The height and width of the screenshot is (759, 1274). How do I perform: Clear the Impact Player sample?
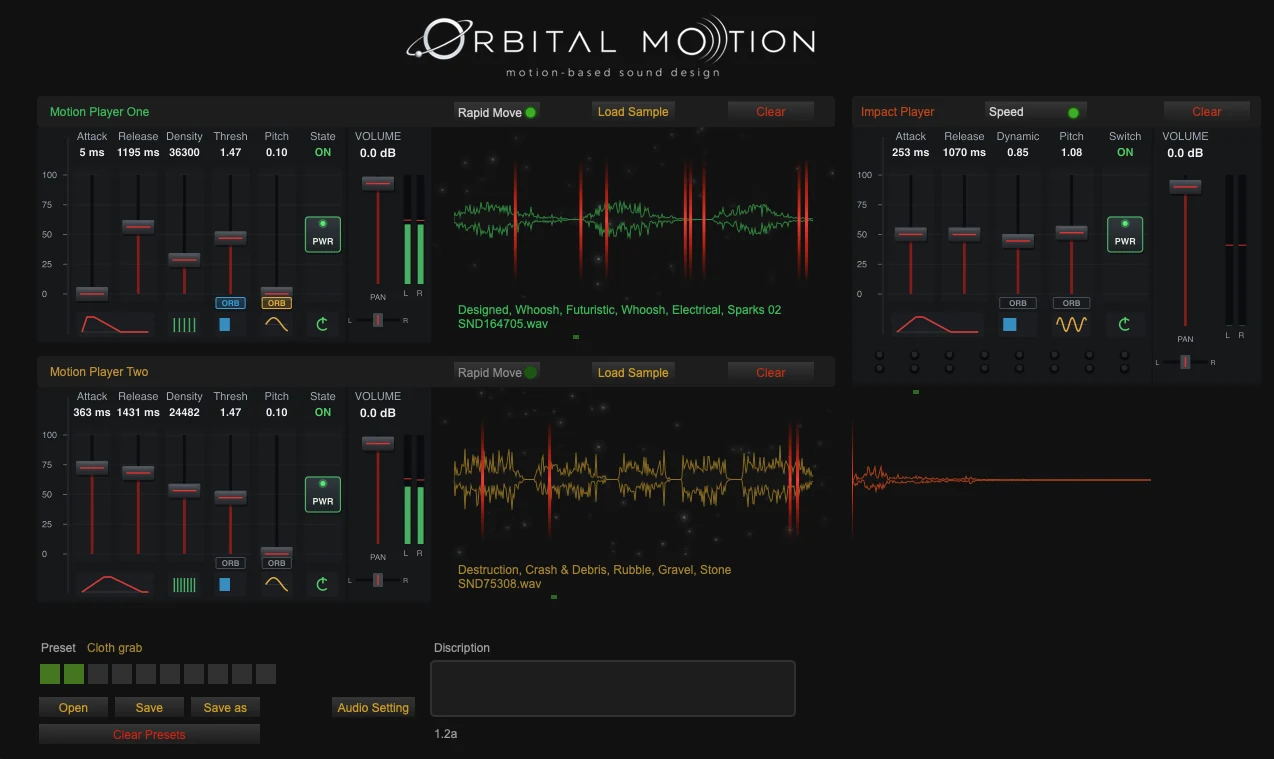pos(1207,112)
